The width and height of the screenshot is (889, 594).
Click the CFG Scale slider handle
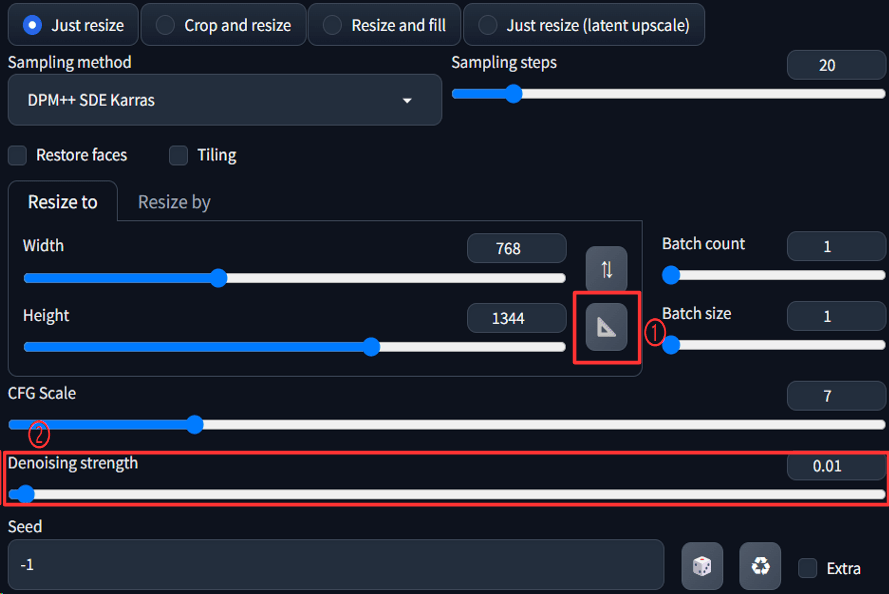(x=195, y=424)
